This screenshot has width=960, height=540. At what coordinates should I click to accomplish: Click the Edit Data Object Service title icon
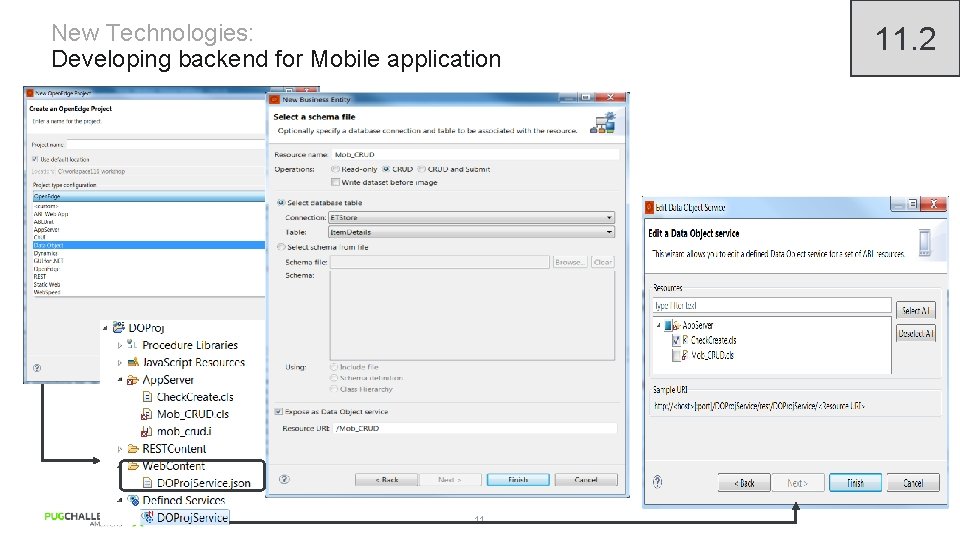pyautogui.click(x=650, y=208)
